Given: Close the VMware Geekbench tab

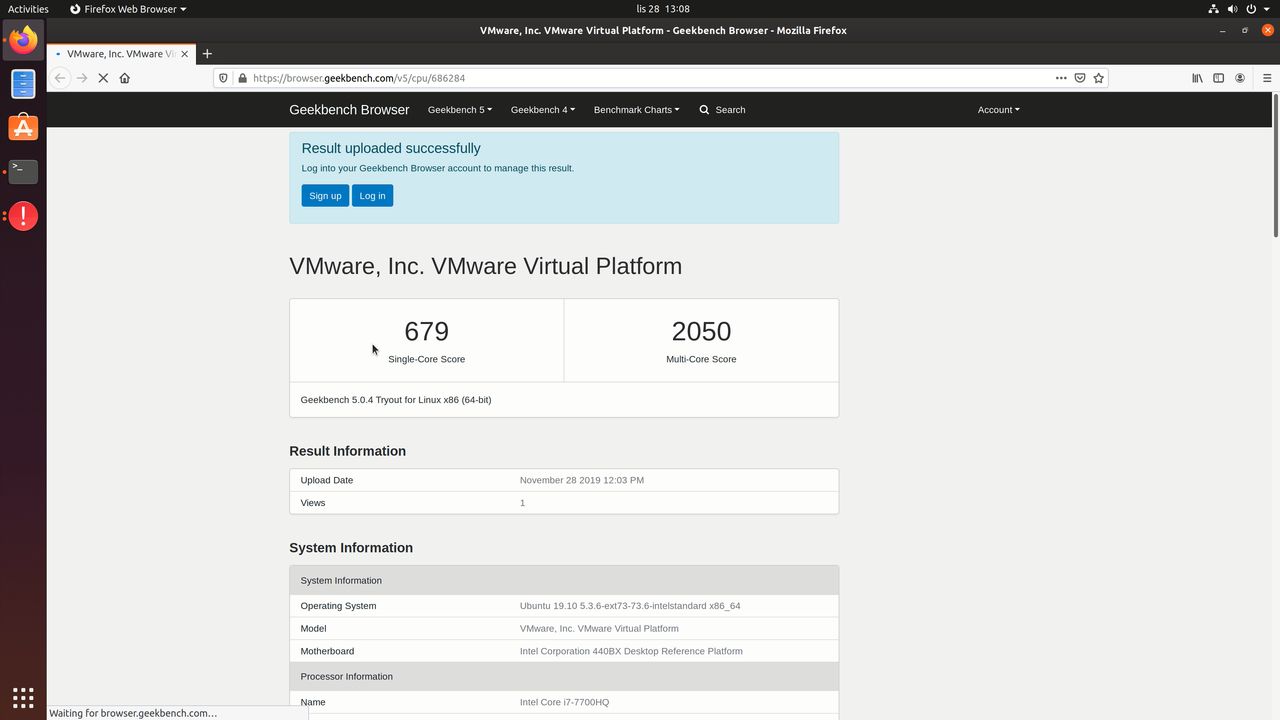Looking at the screenshot, I should pos(184,54).
